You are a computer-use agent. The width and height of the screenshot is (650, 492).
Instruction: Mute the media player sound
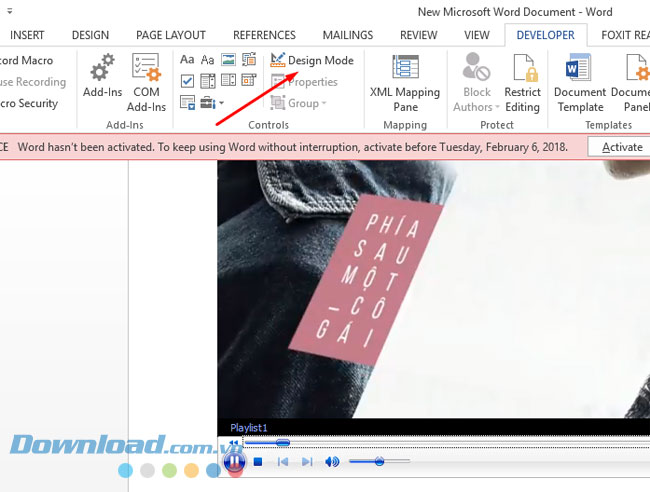[332, 461]
